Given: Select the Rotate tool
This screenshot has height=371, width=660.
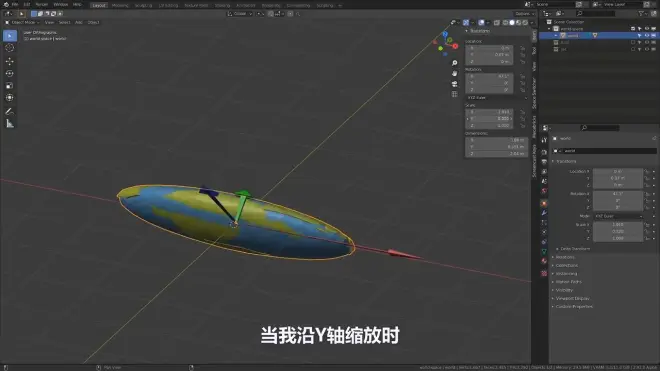Looking at the screenshot, I should (10, 73).
